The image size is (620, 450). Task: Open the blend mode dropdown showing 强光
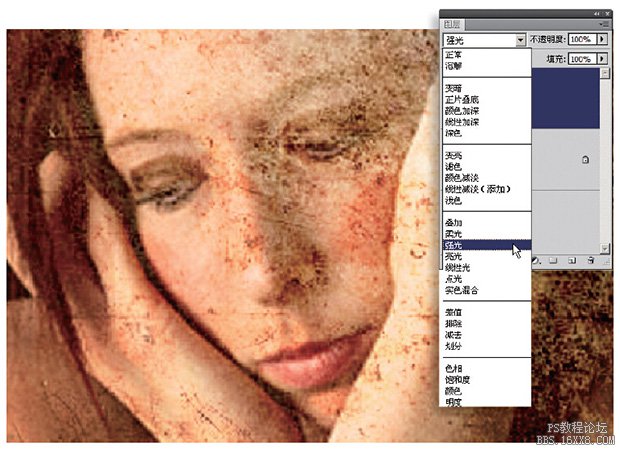coord(484,40)
